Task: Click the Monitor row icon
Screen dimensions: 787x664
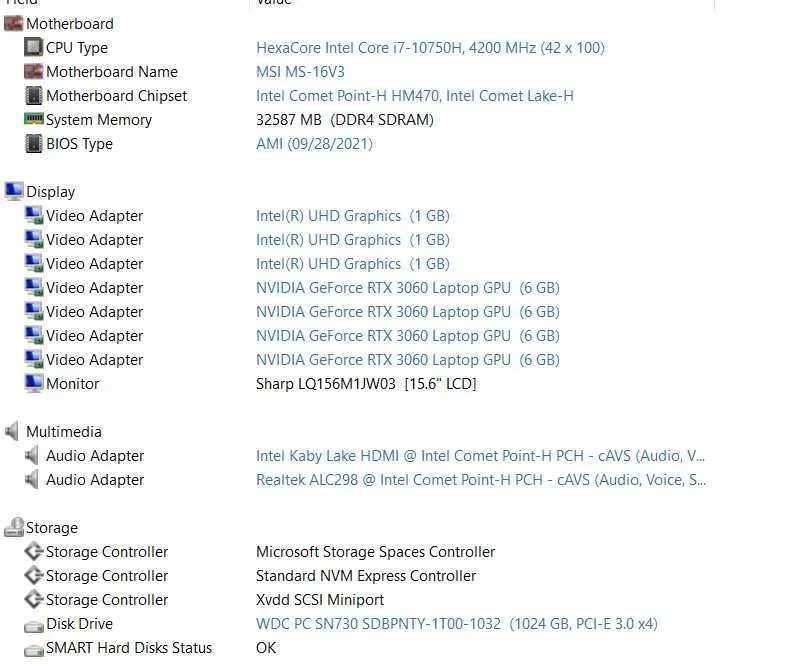Action: pyautogui.click(x=33, y=383)
